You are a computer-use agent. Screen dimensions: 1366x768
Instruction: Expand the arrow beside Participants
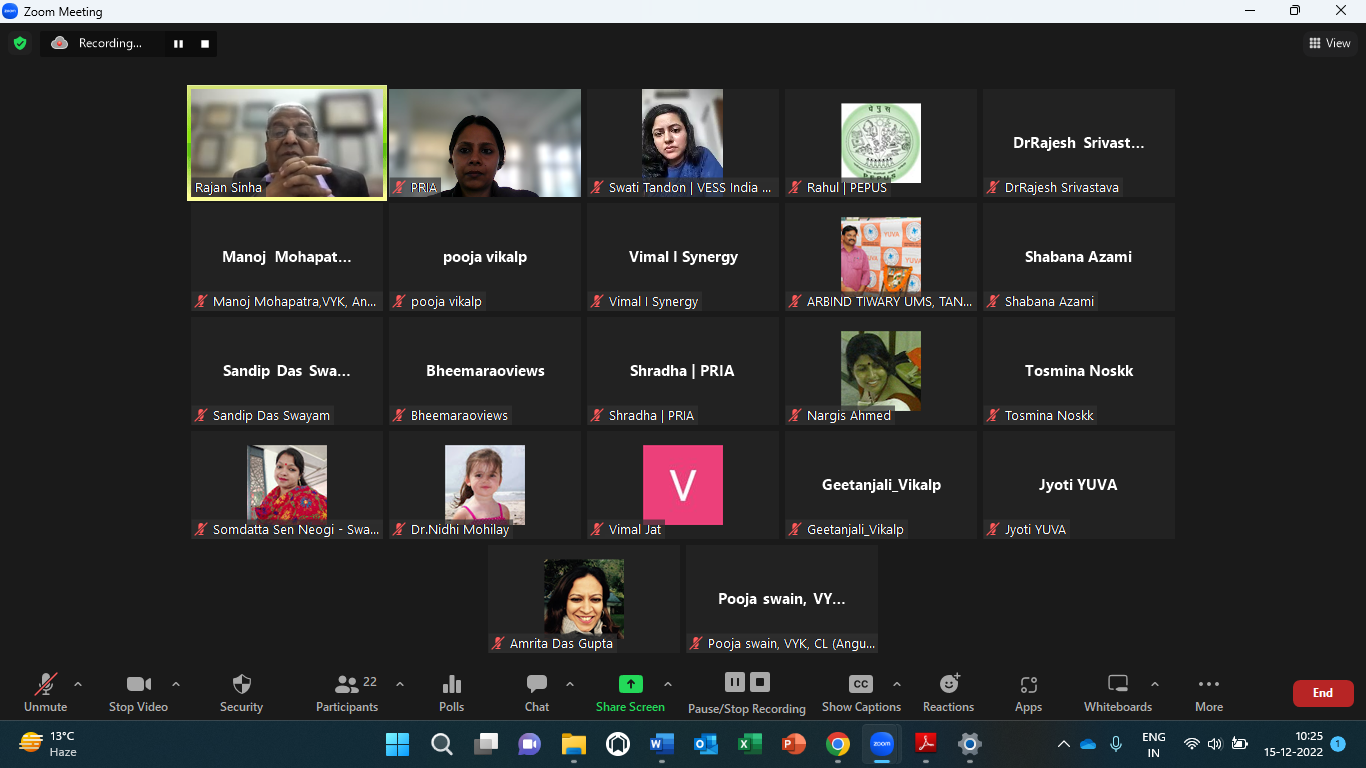pyautogui.click(x=400, y=685)
